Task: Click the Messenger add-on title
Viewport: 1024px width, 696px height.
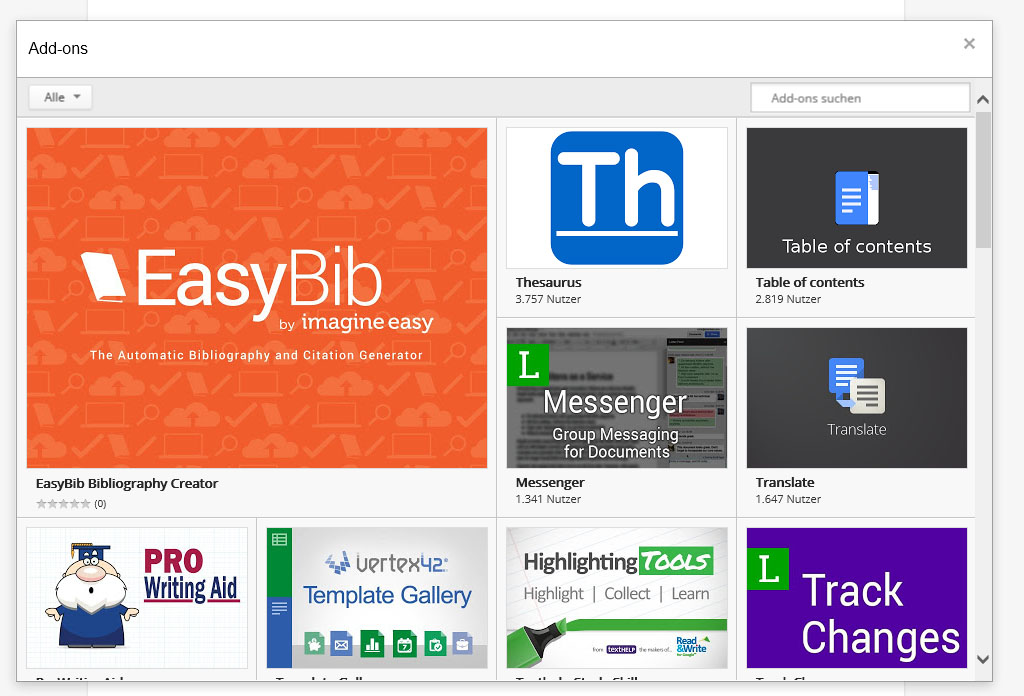Action: [x=550, y=482]
